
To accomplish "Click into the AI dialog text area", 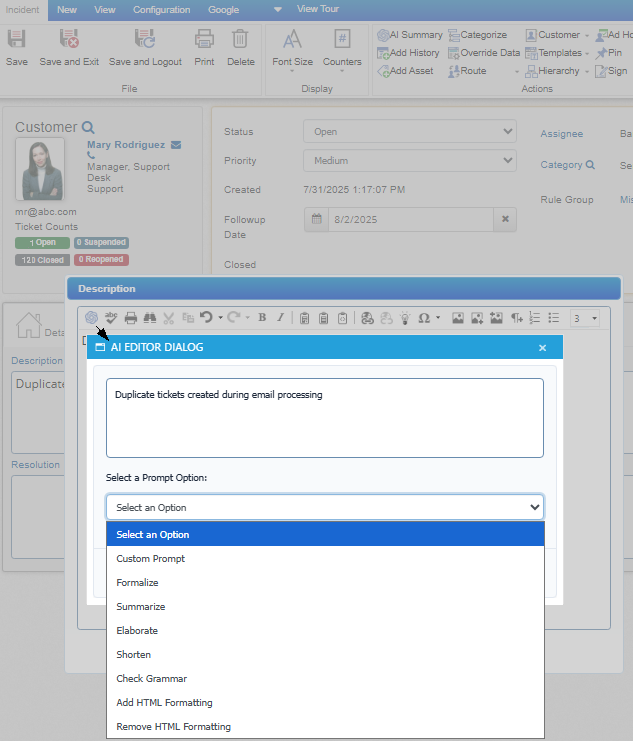I will click(x=324, y=417).
